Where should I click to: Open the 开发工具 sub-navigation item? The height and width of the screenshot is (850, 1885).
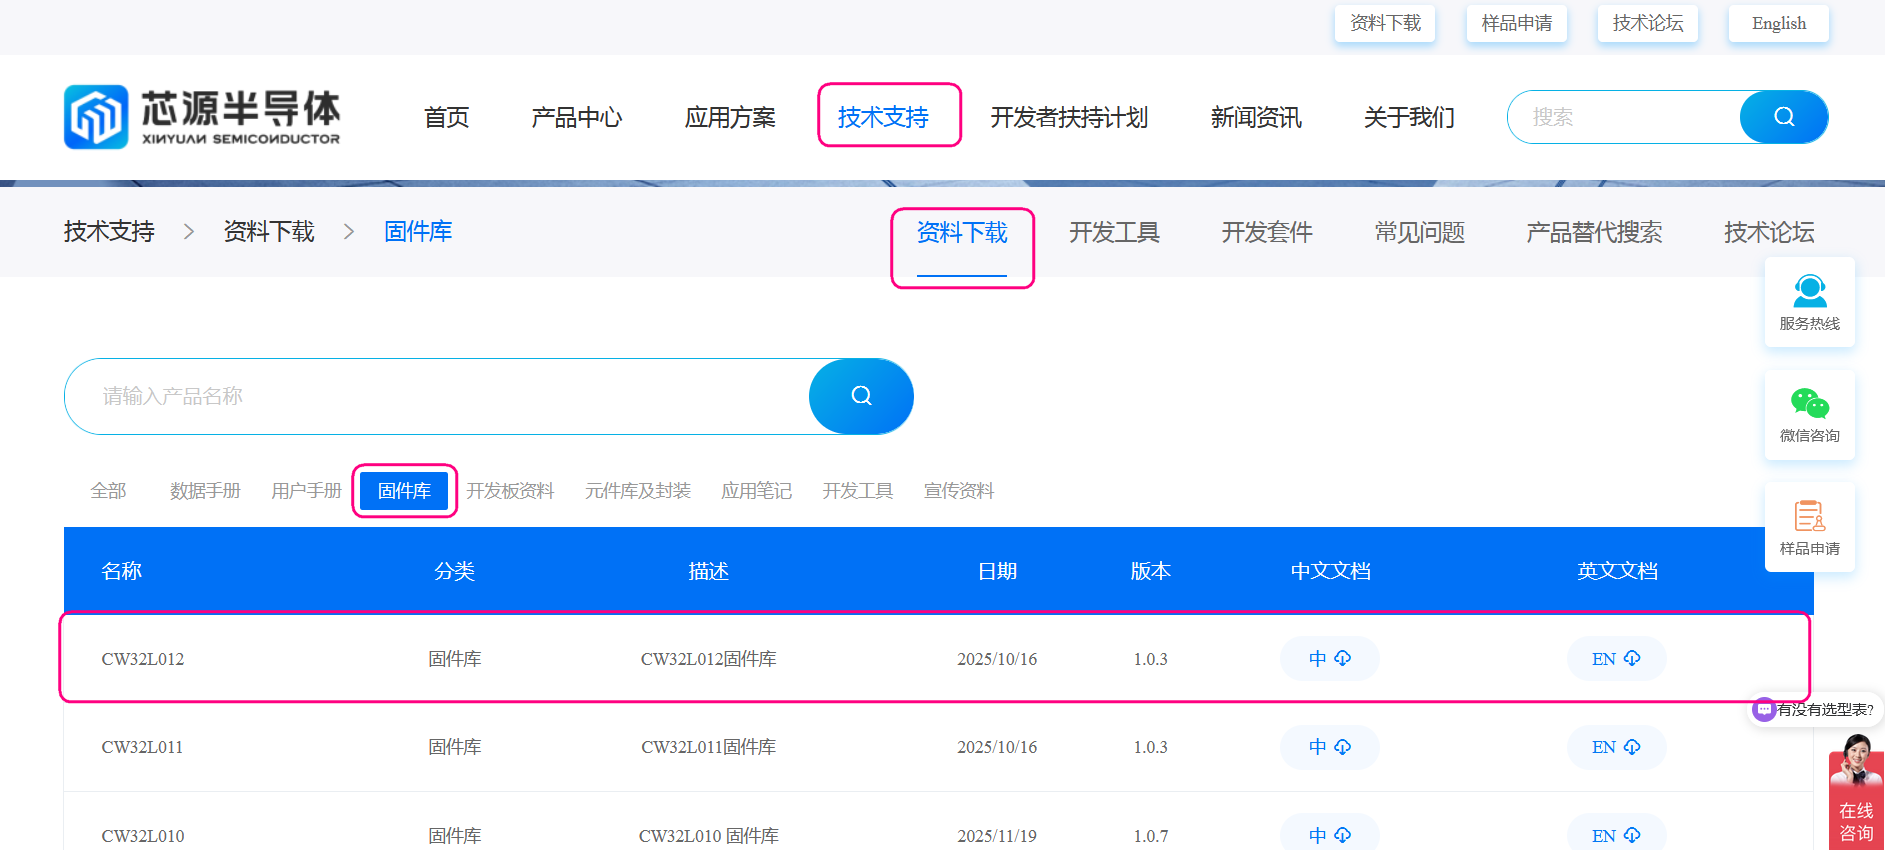pyautogui.click(x=1114, y=233)
